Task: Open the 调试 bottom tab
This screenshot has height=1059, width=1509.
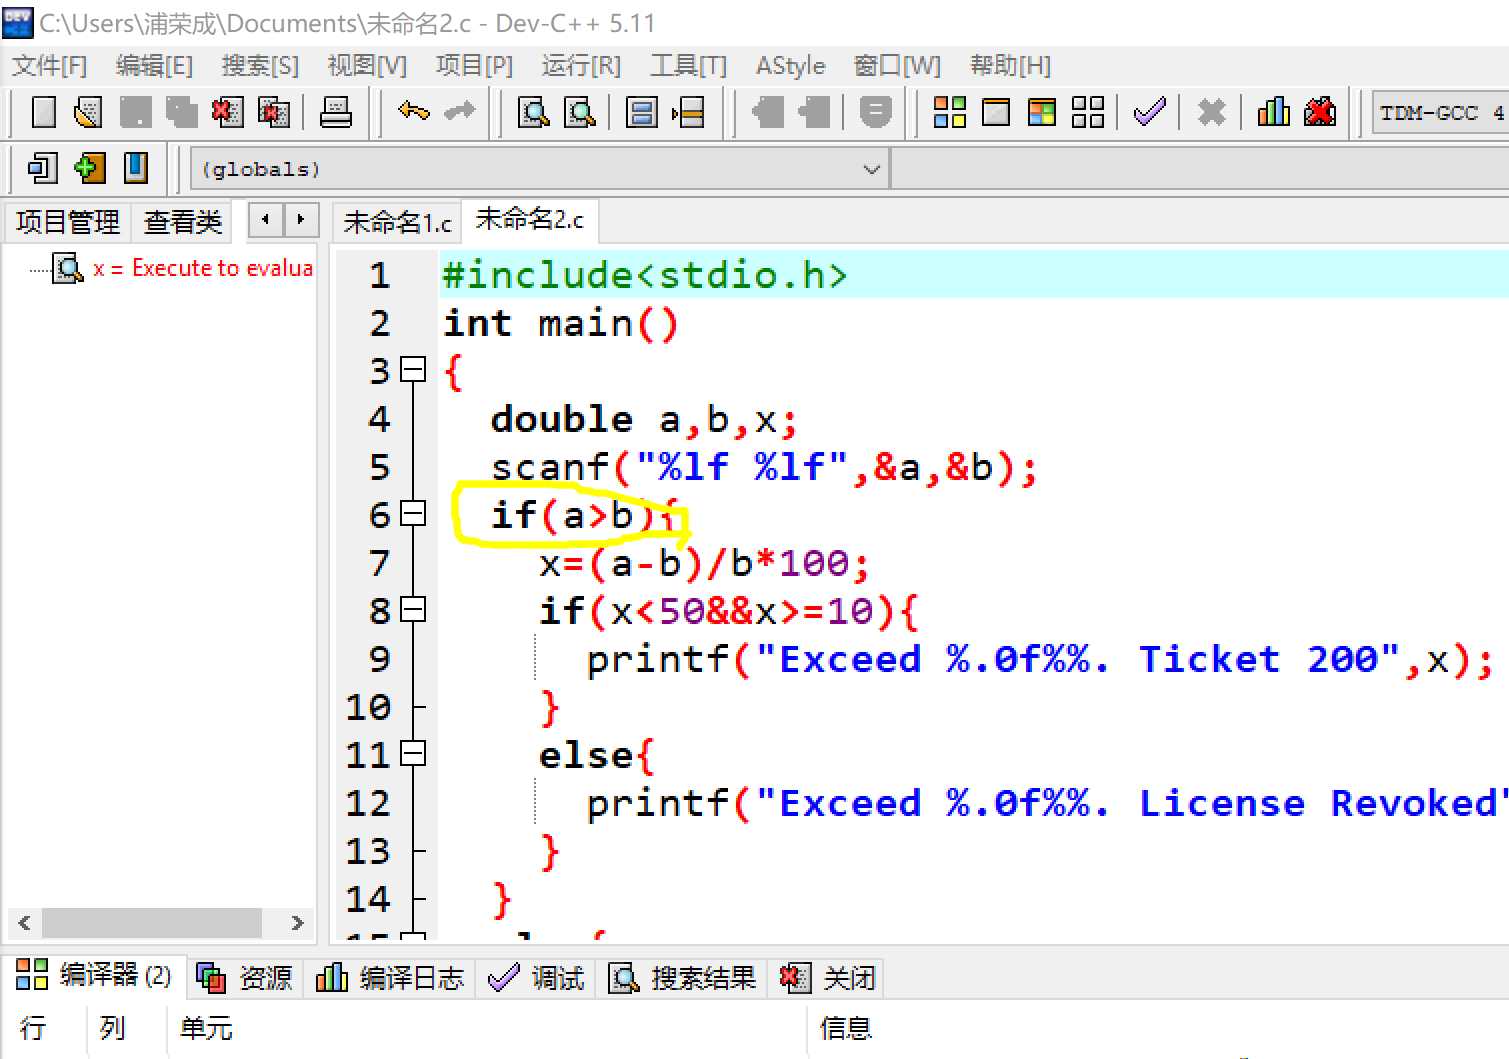Action: 536,977
